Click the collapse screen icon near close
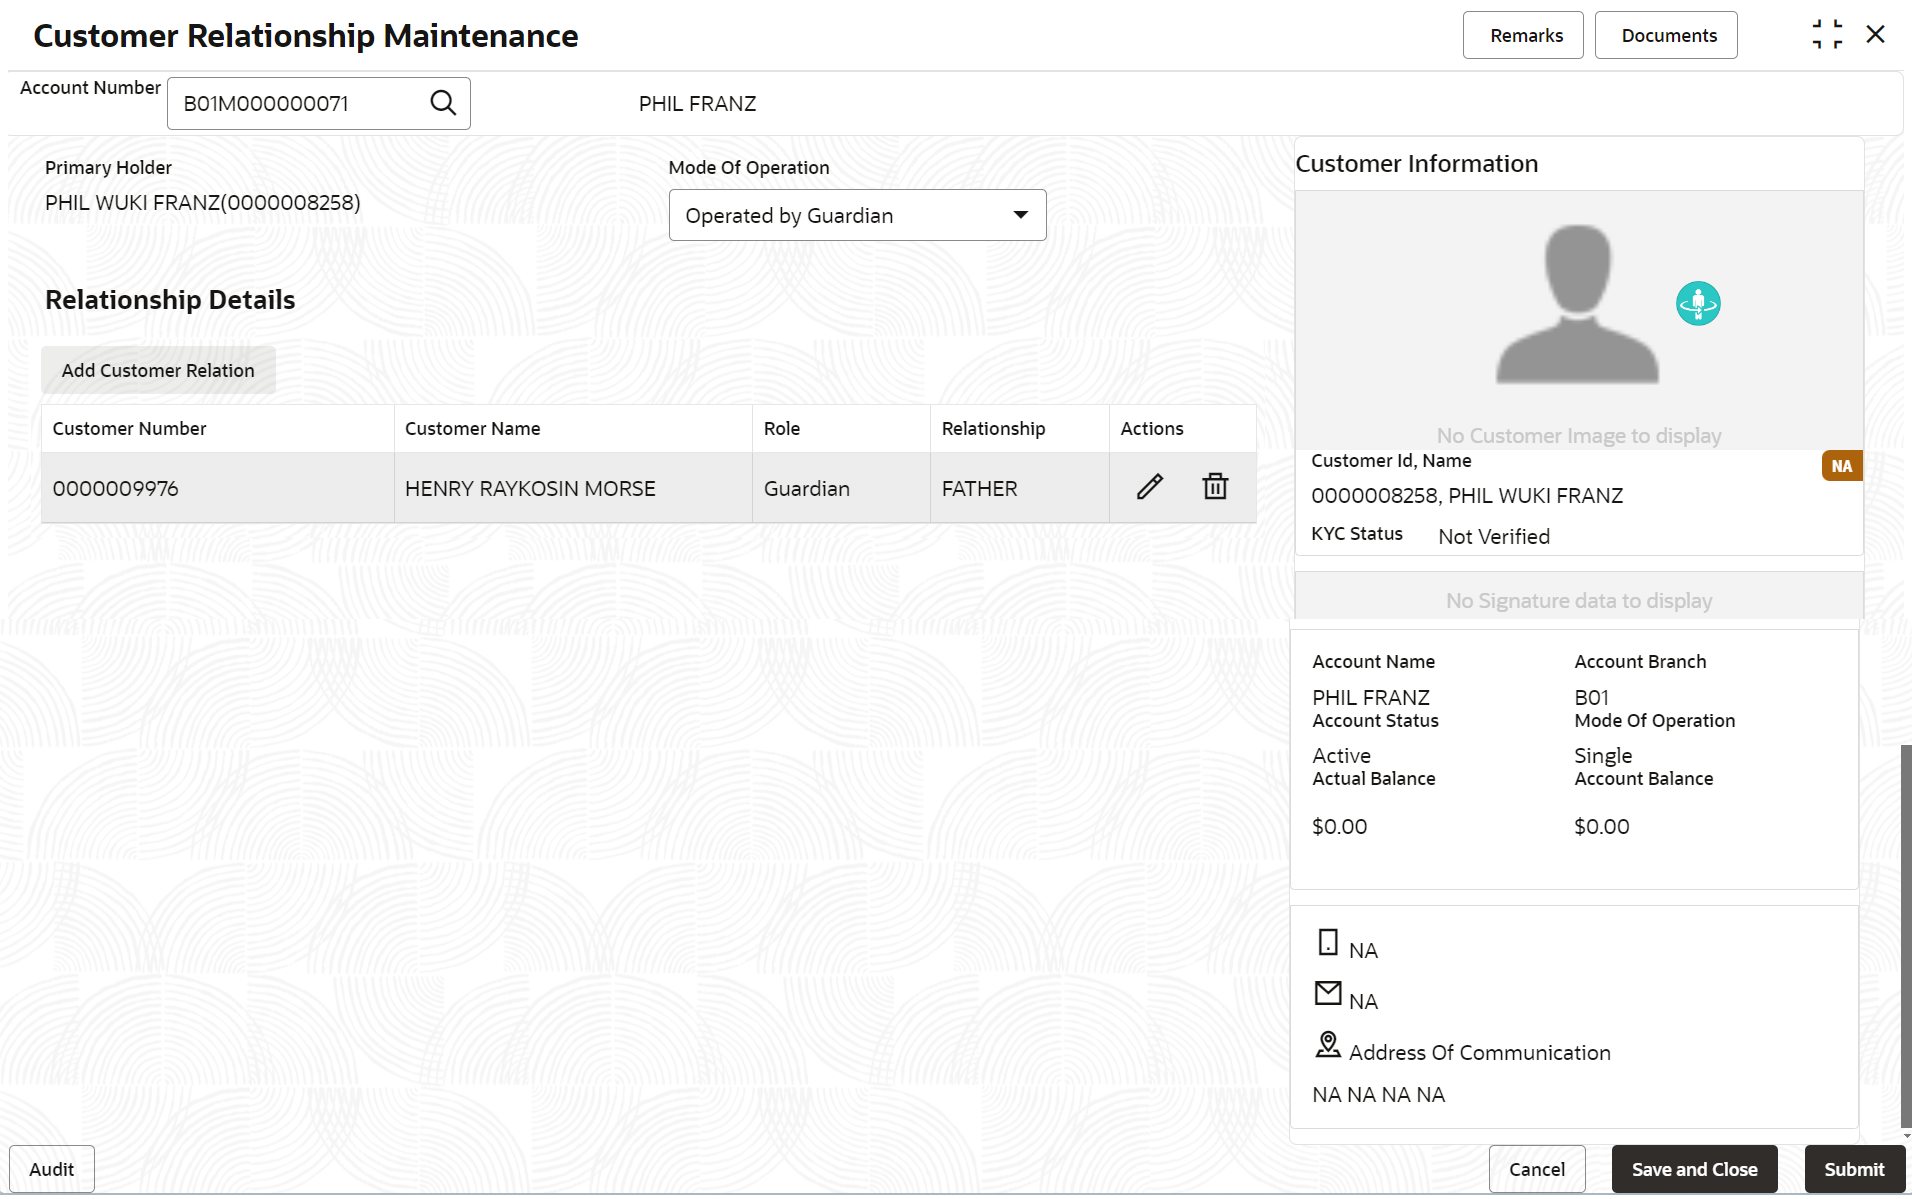This screenshot has width=1912, height=1199. tap(1827, 35)
